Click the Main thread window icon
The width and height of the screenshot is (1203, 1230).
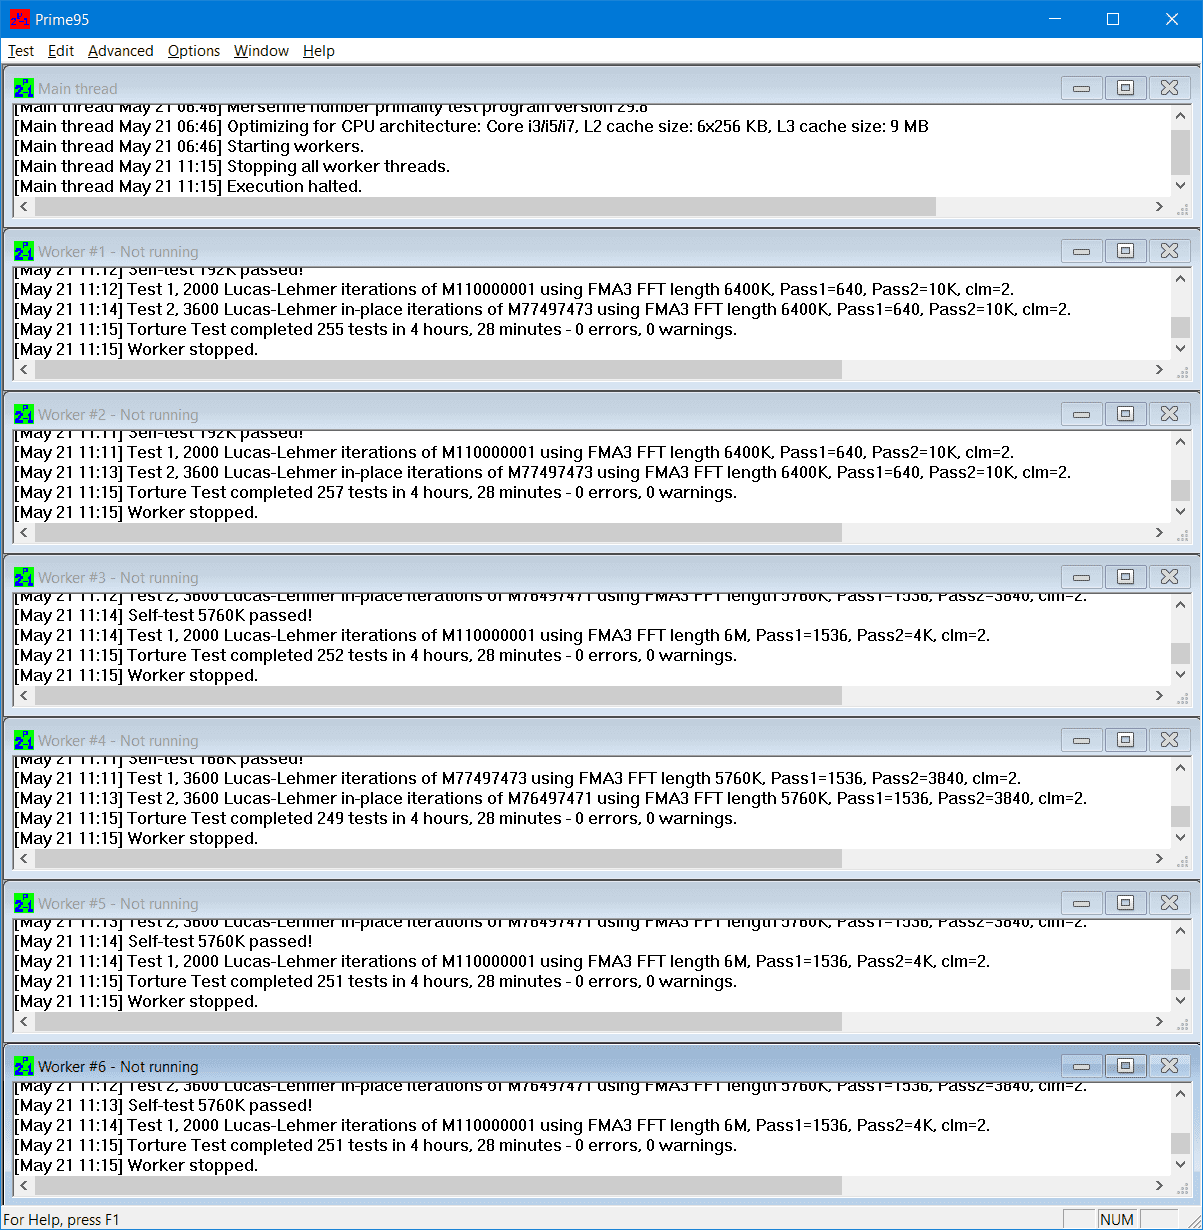[24, 88]
